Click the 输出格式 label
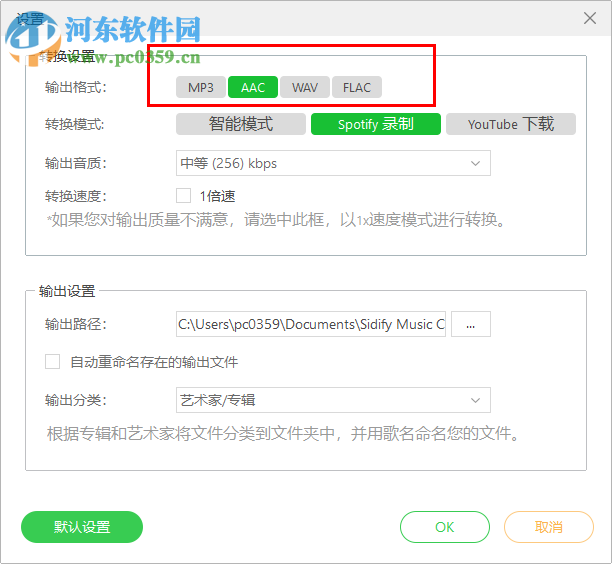The image size is (612, 564). (x=76, y=87)
